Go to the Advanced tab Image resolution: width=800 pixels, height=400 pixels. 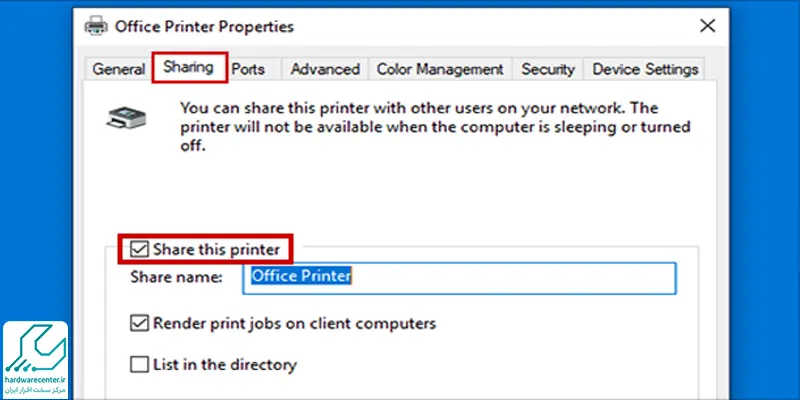point(325,69)
